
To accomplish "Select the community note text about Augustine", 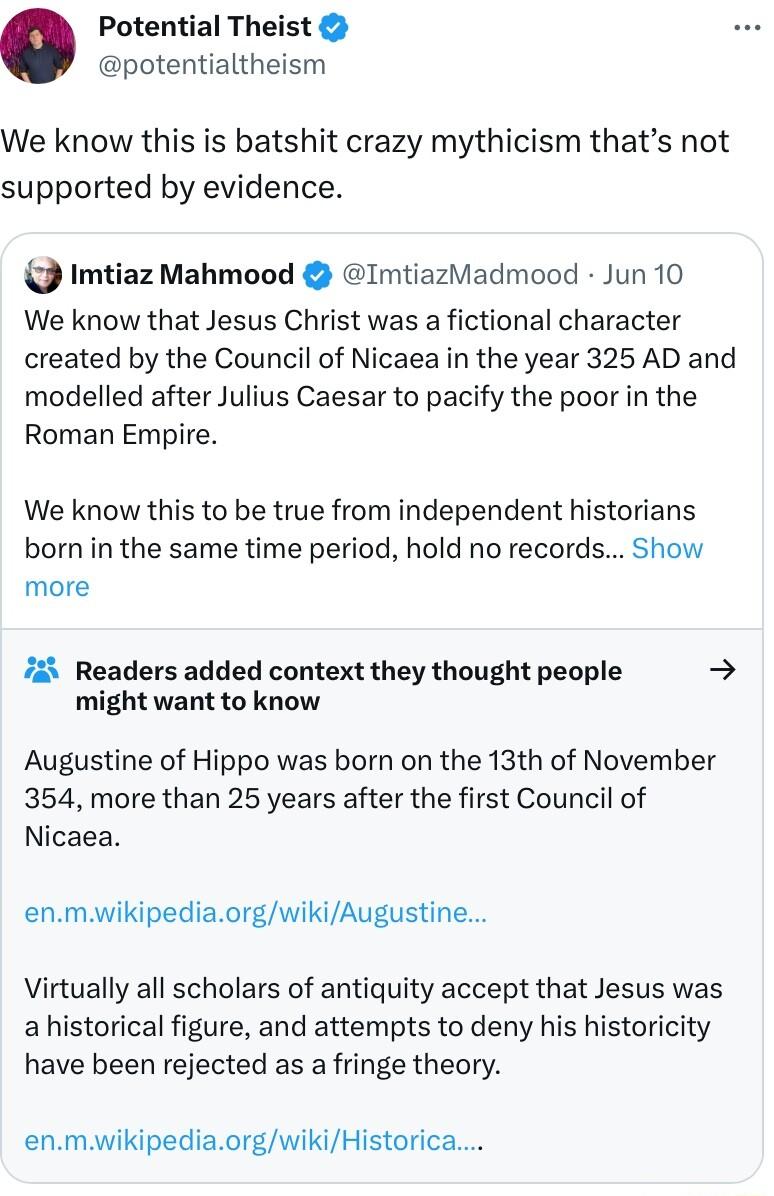I will (369, 797).
